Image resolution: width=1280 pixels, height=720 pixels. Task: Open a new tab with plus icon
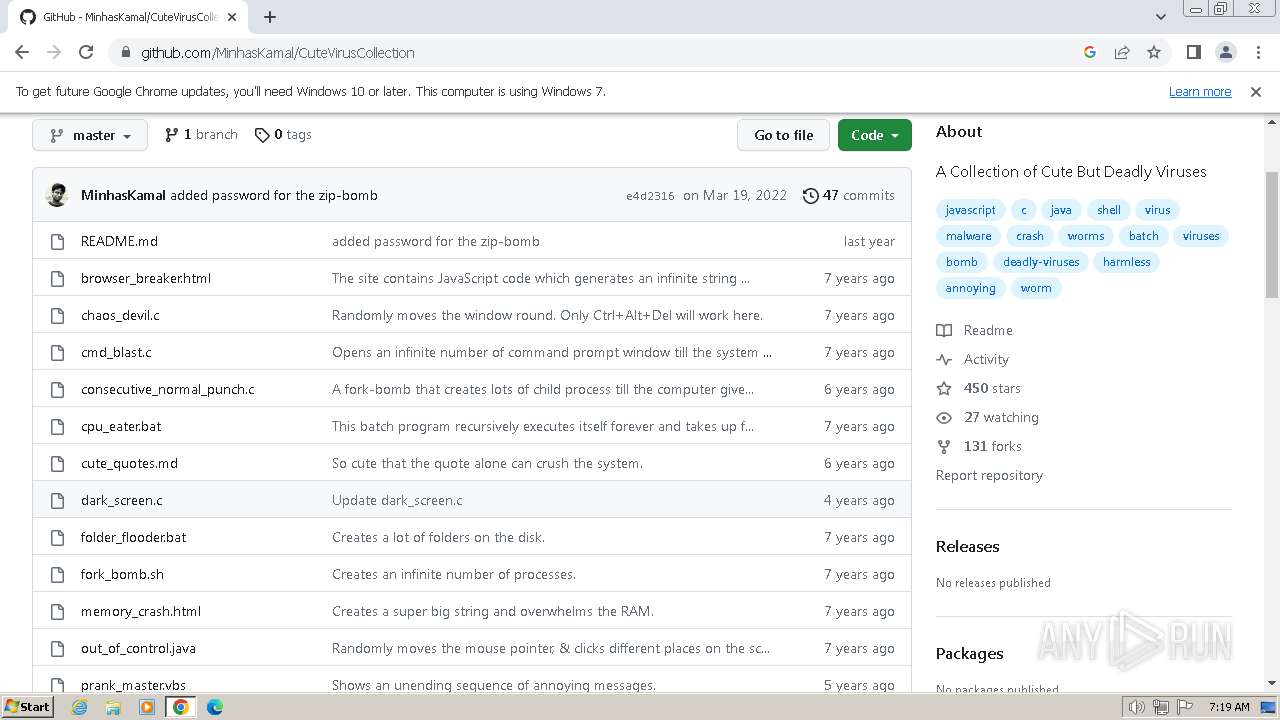[270, 17]
